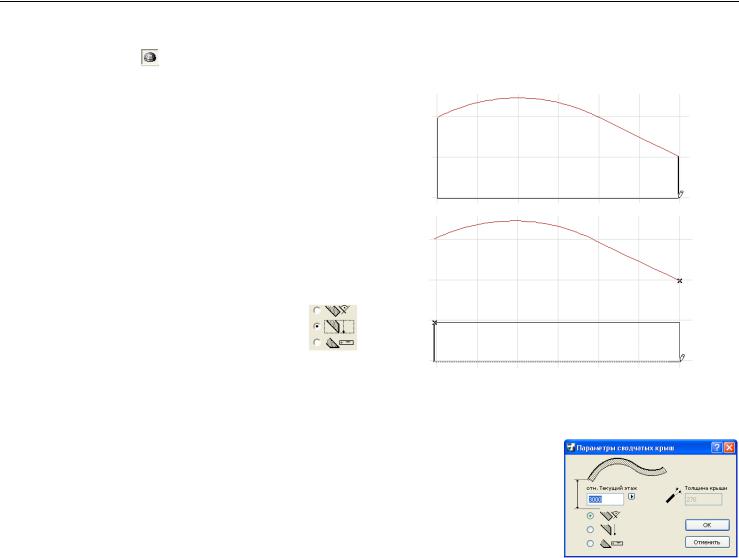This screenshot has width=739, height=558.
Task: Click the 'Толщина крыши' thickness field
Action: click(703, 500)
